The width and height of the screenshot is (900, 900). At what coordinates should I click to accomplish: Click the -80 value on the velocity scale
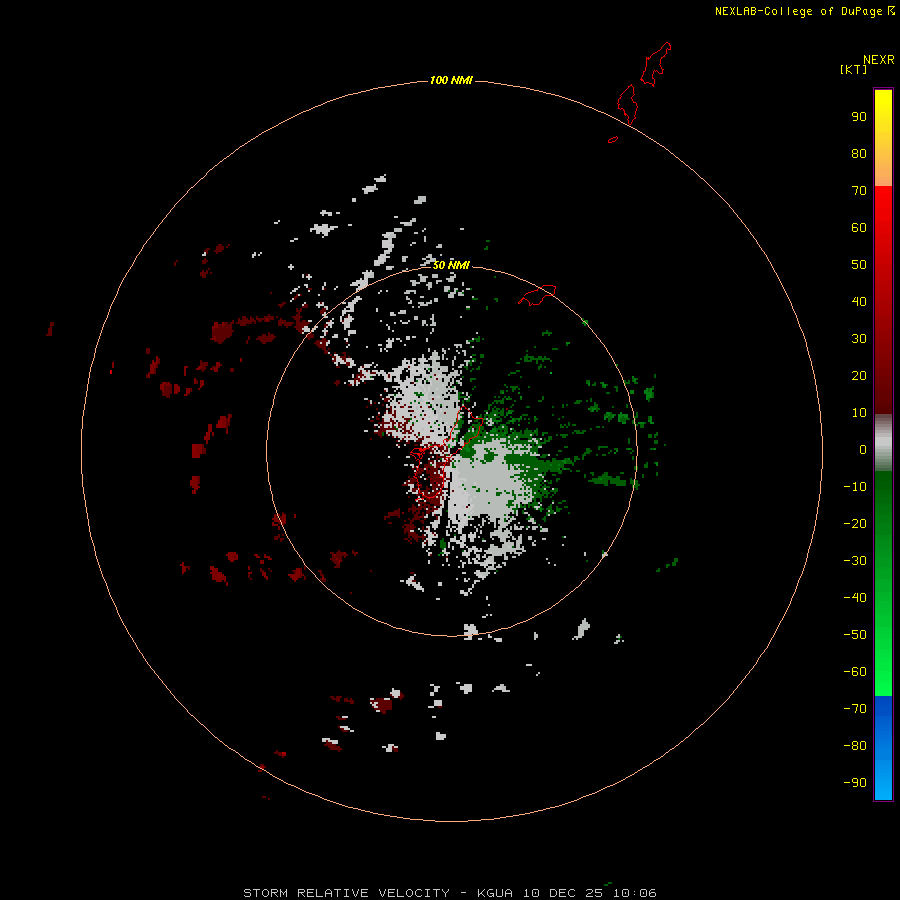(855, 746)
